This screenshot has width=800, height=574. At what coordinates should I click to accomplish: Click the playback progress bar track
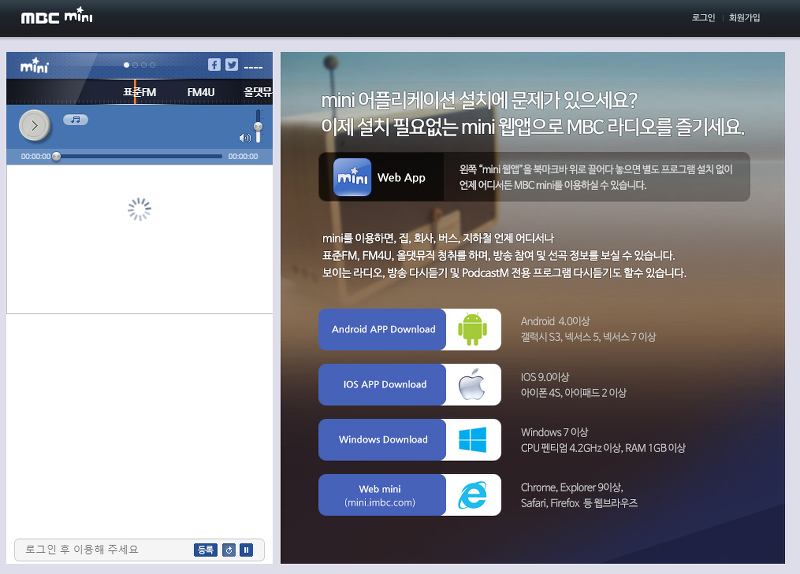click(x=139, y=156)
